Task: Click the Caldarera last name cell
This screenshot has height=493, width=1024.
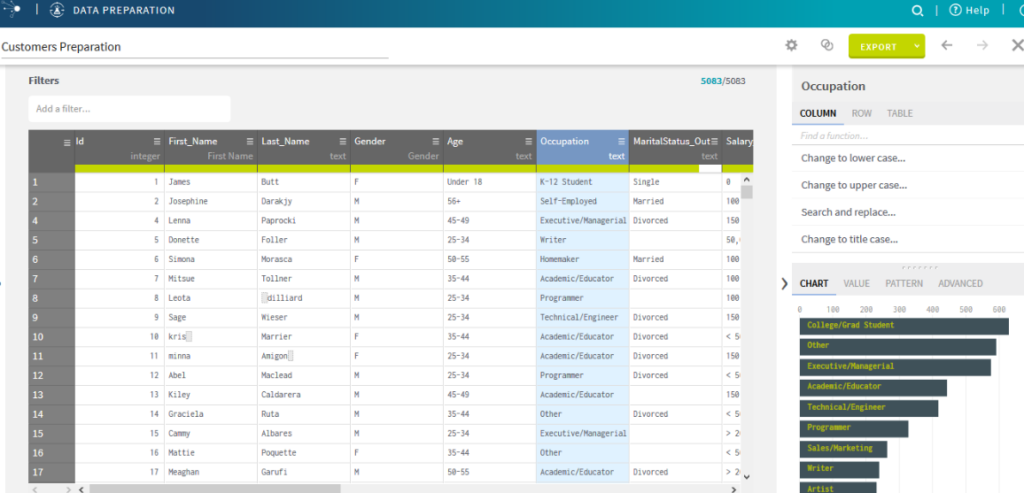Action: [x=304, y=394]
